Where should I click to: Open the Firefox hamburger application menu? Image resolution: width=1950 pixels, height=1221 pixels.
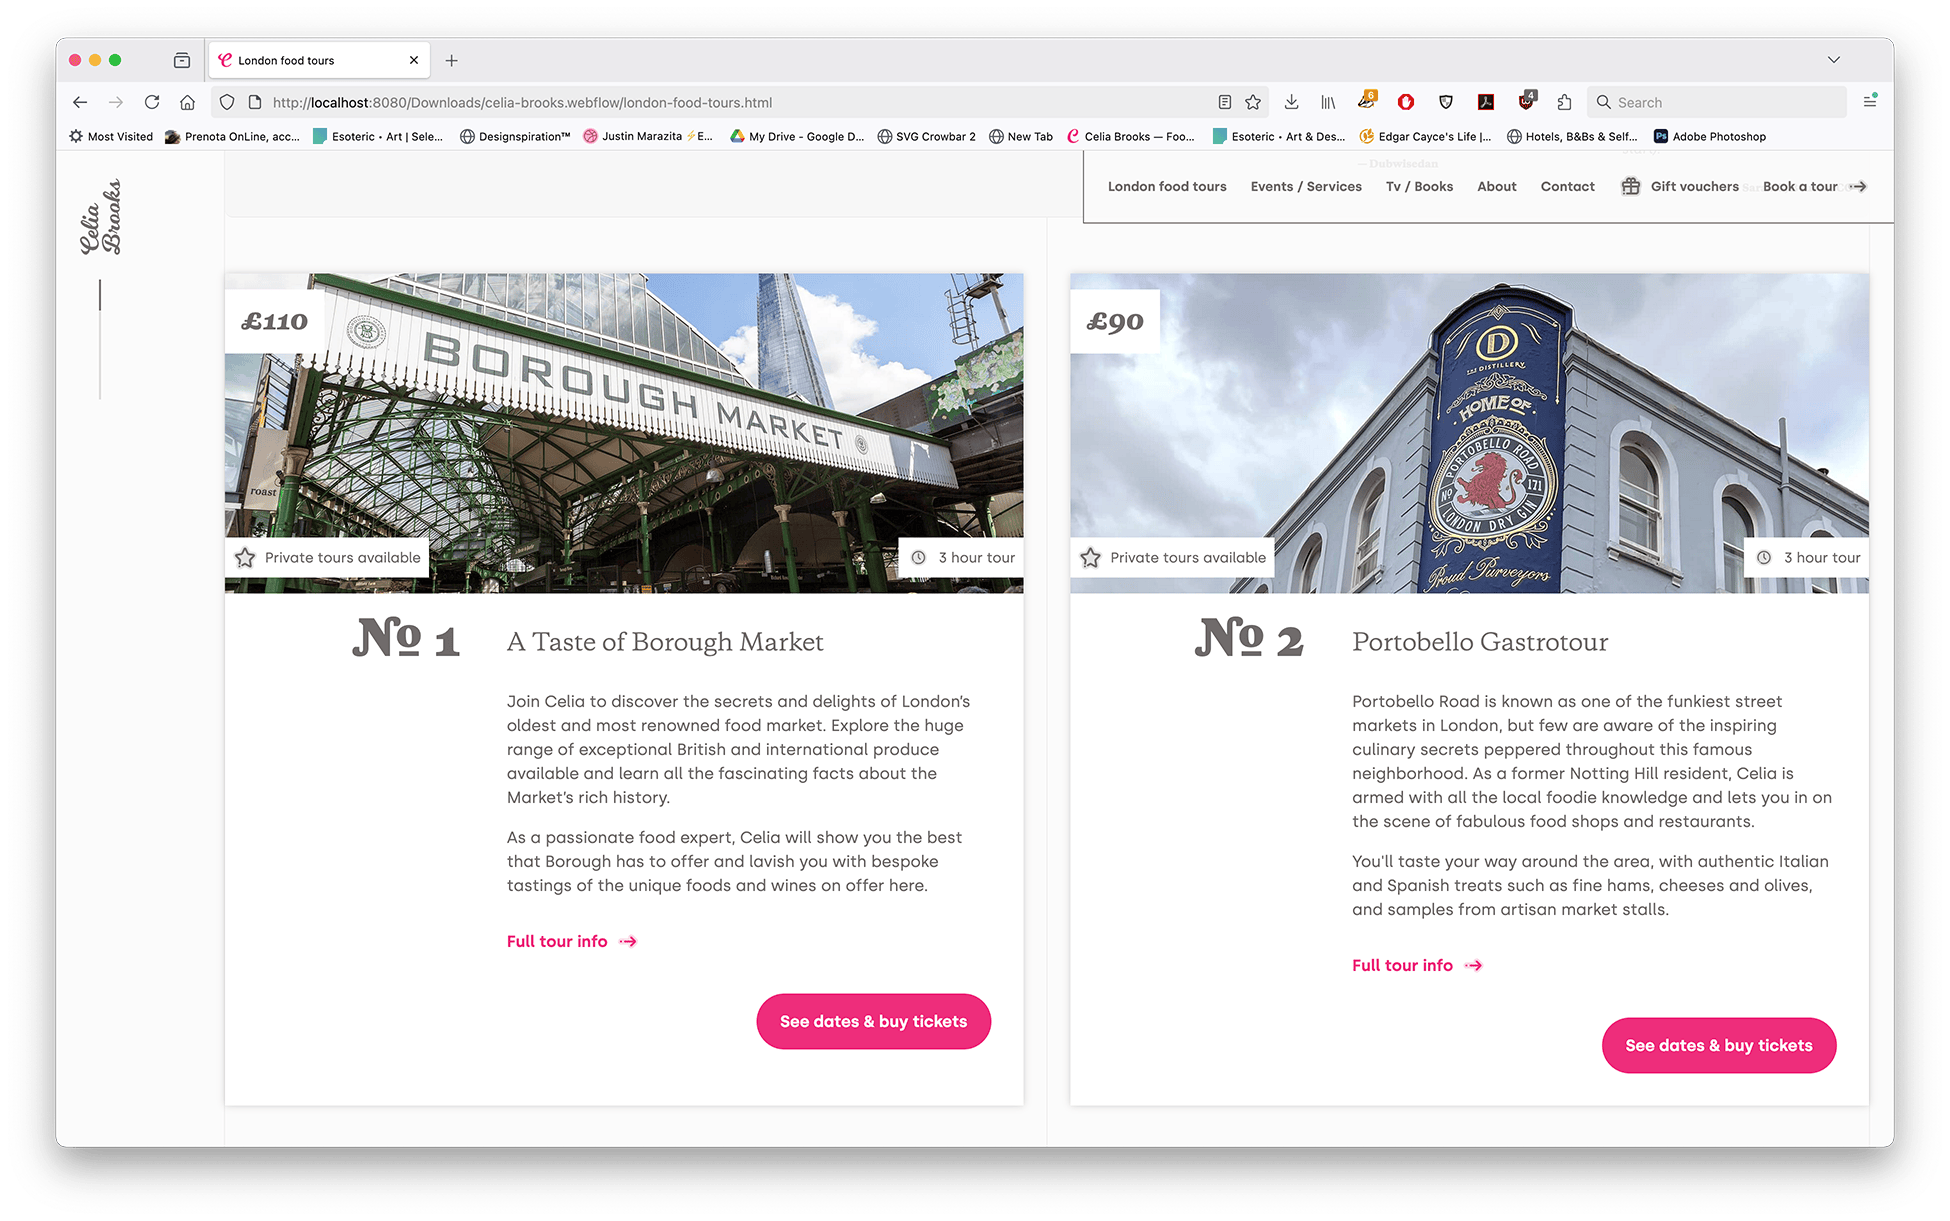click(x=1869, y=102)
